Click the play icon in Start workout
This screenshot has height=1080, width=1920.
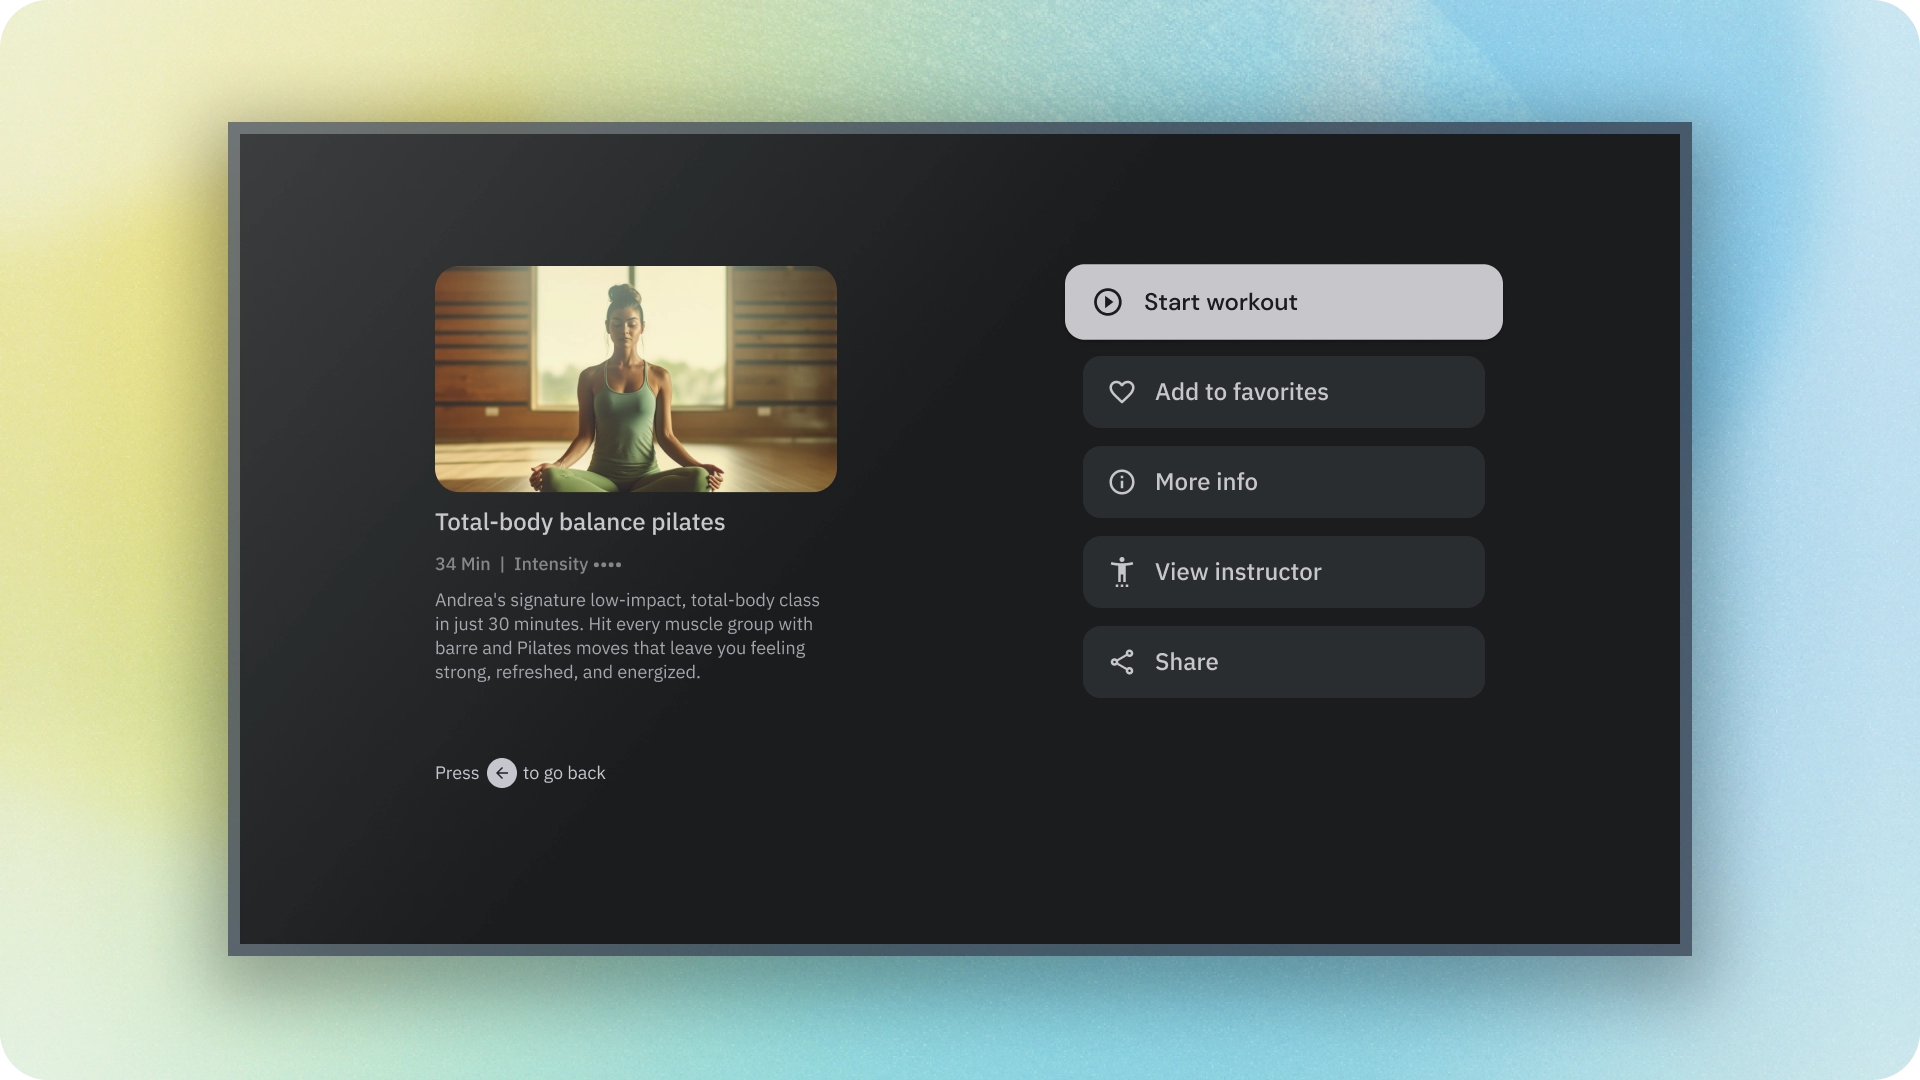pyautogui.click(x=1107, y=302)
